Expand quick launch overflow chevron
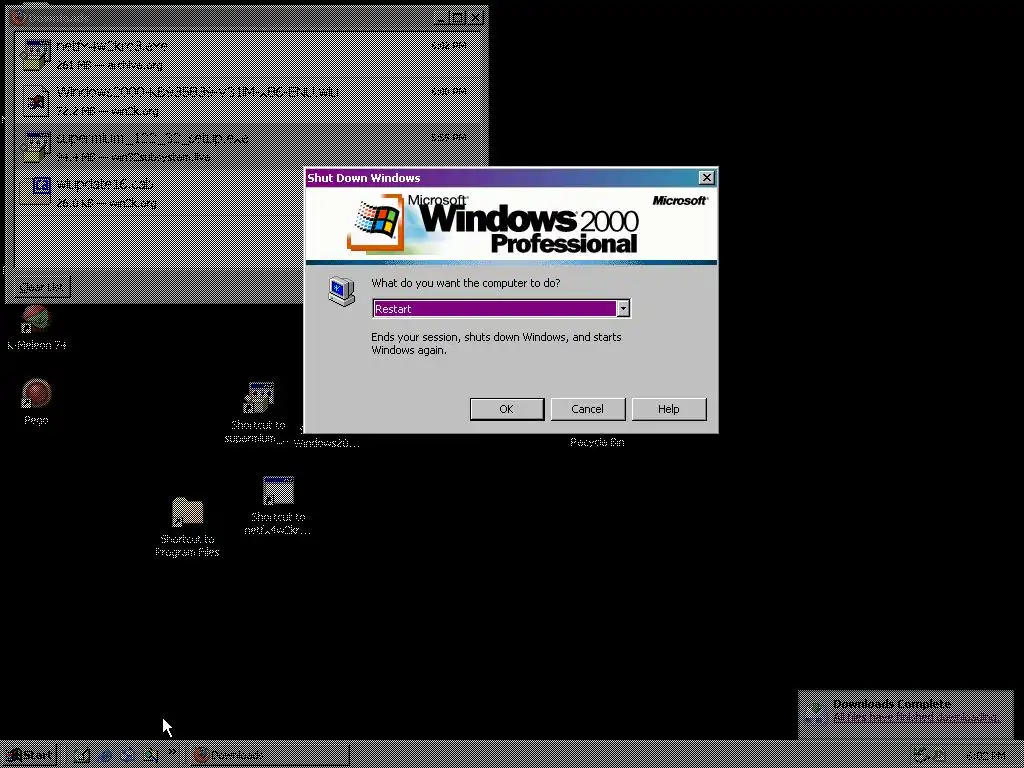 tap(172, 752)
